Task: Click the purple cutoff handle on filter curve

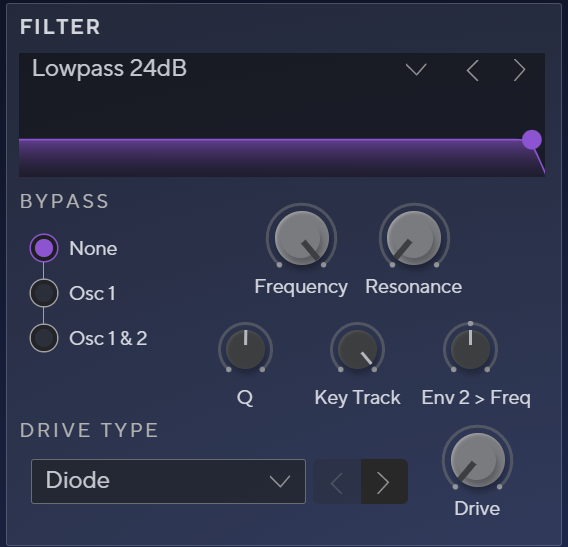Action: [532, 140]
